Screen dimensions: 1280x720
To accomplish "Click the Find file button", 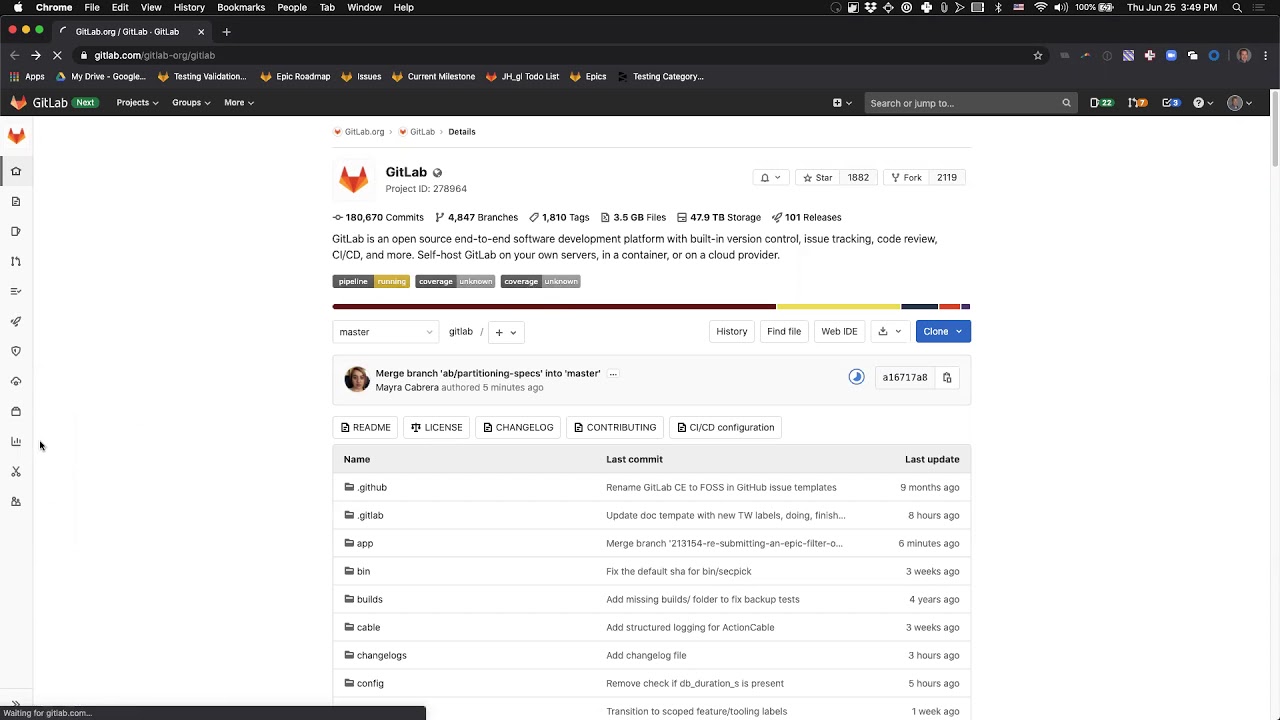I will point(784,331).
